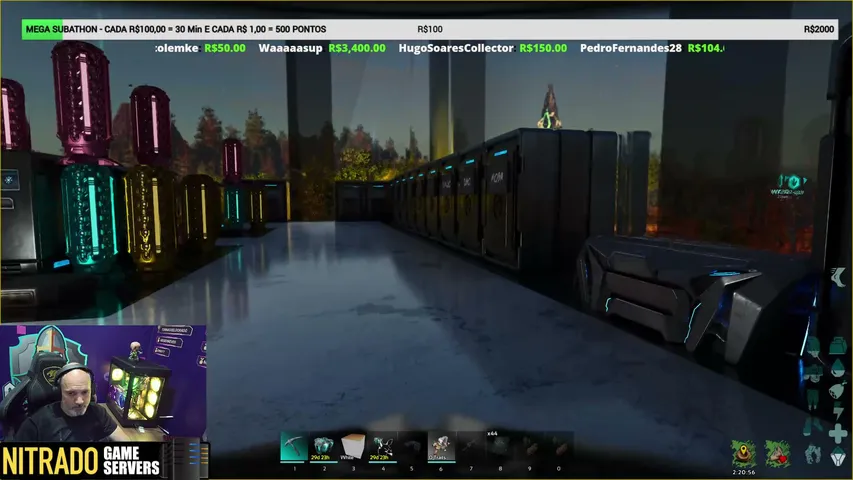853x480 pixels.
Task: Select the x44 stack in hotbar slot 8
Action: coord(500,447)
